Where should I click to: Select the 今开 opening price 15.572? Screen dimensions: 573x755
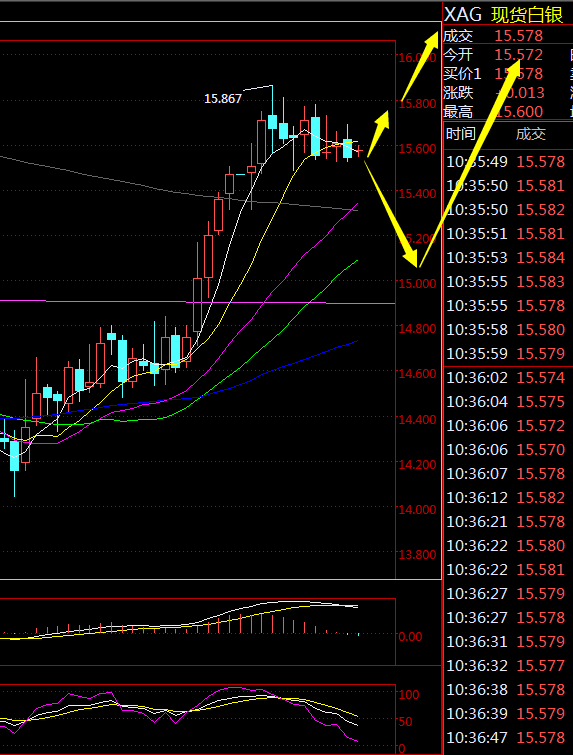coord(519,55)
